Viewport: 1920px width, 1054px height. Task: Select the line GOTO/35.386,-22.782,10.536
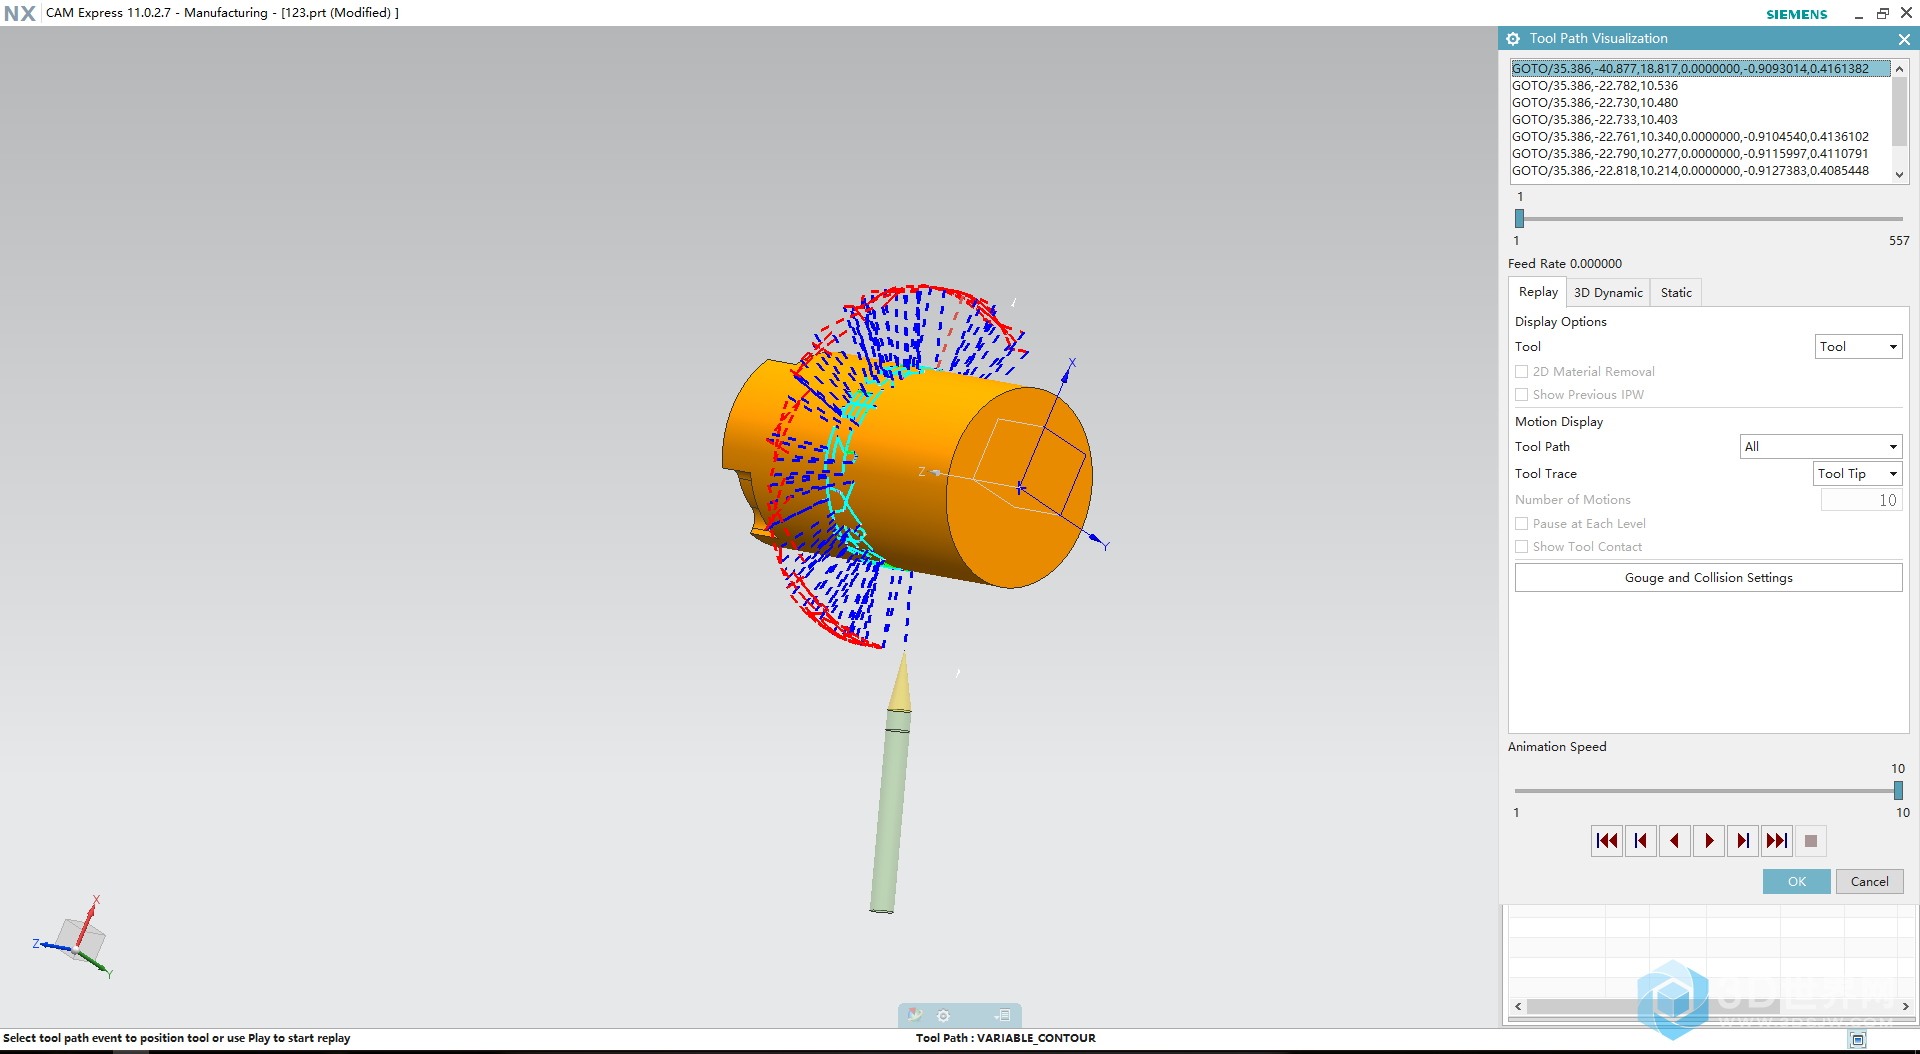click(x=1700, y=86)
